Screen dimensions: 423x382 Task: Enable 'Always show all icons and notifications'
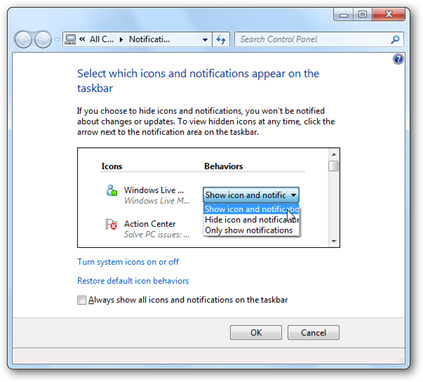(x=82, y=300)
